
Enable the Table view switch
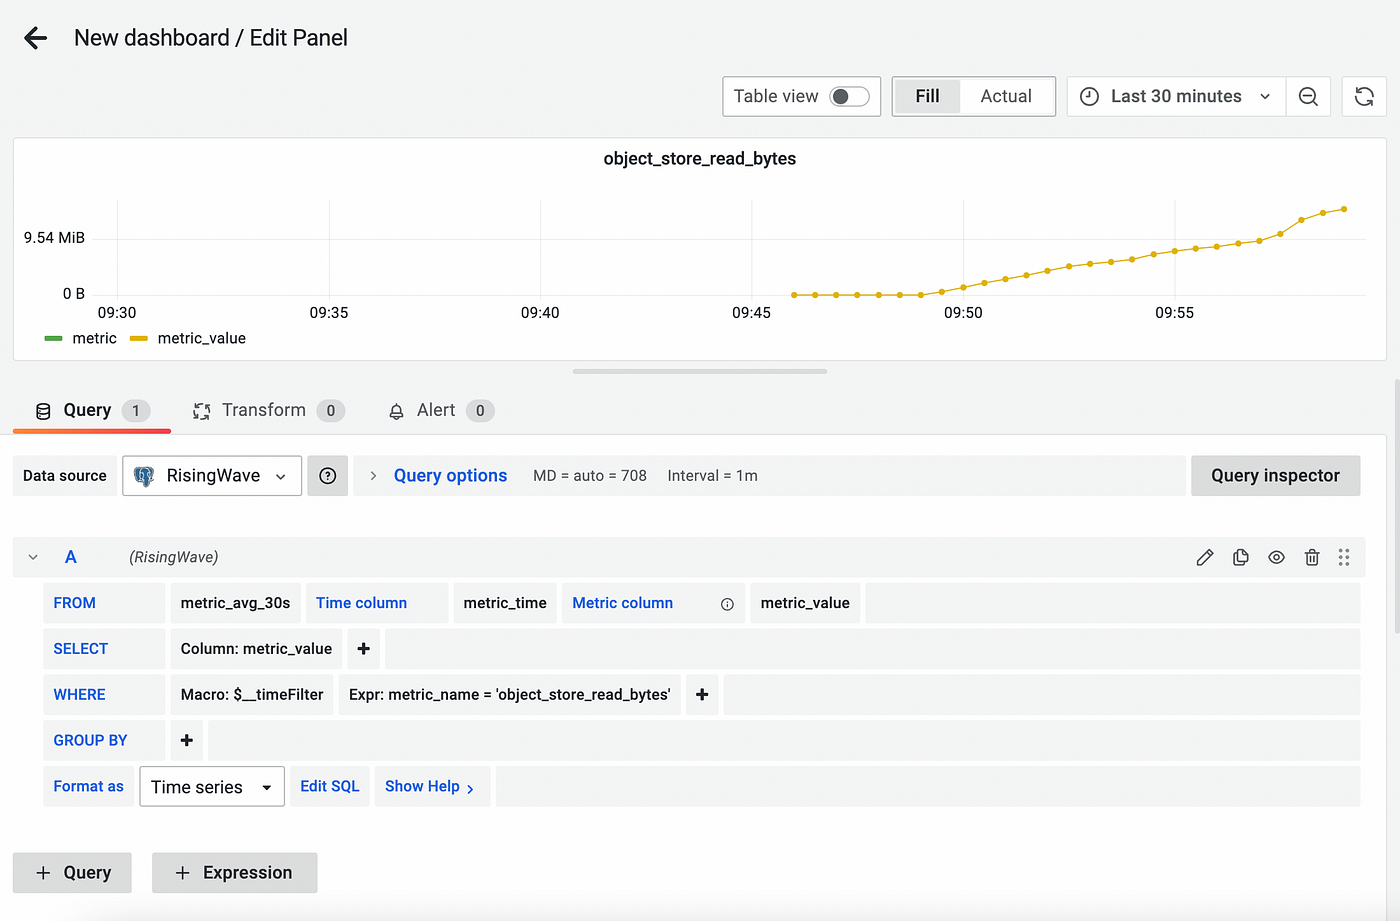tap(849, 96)
